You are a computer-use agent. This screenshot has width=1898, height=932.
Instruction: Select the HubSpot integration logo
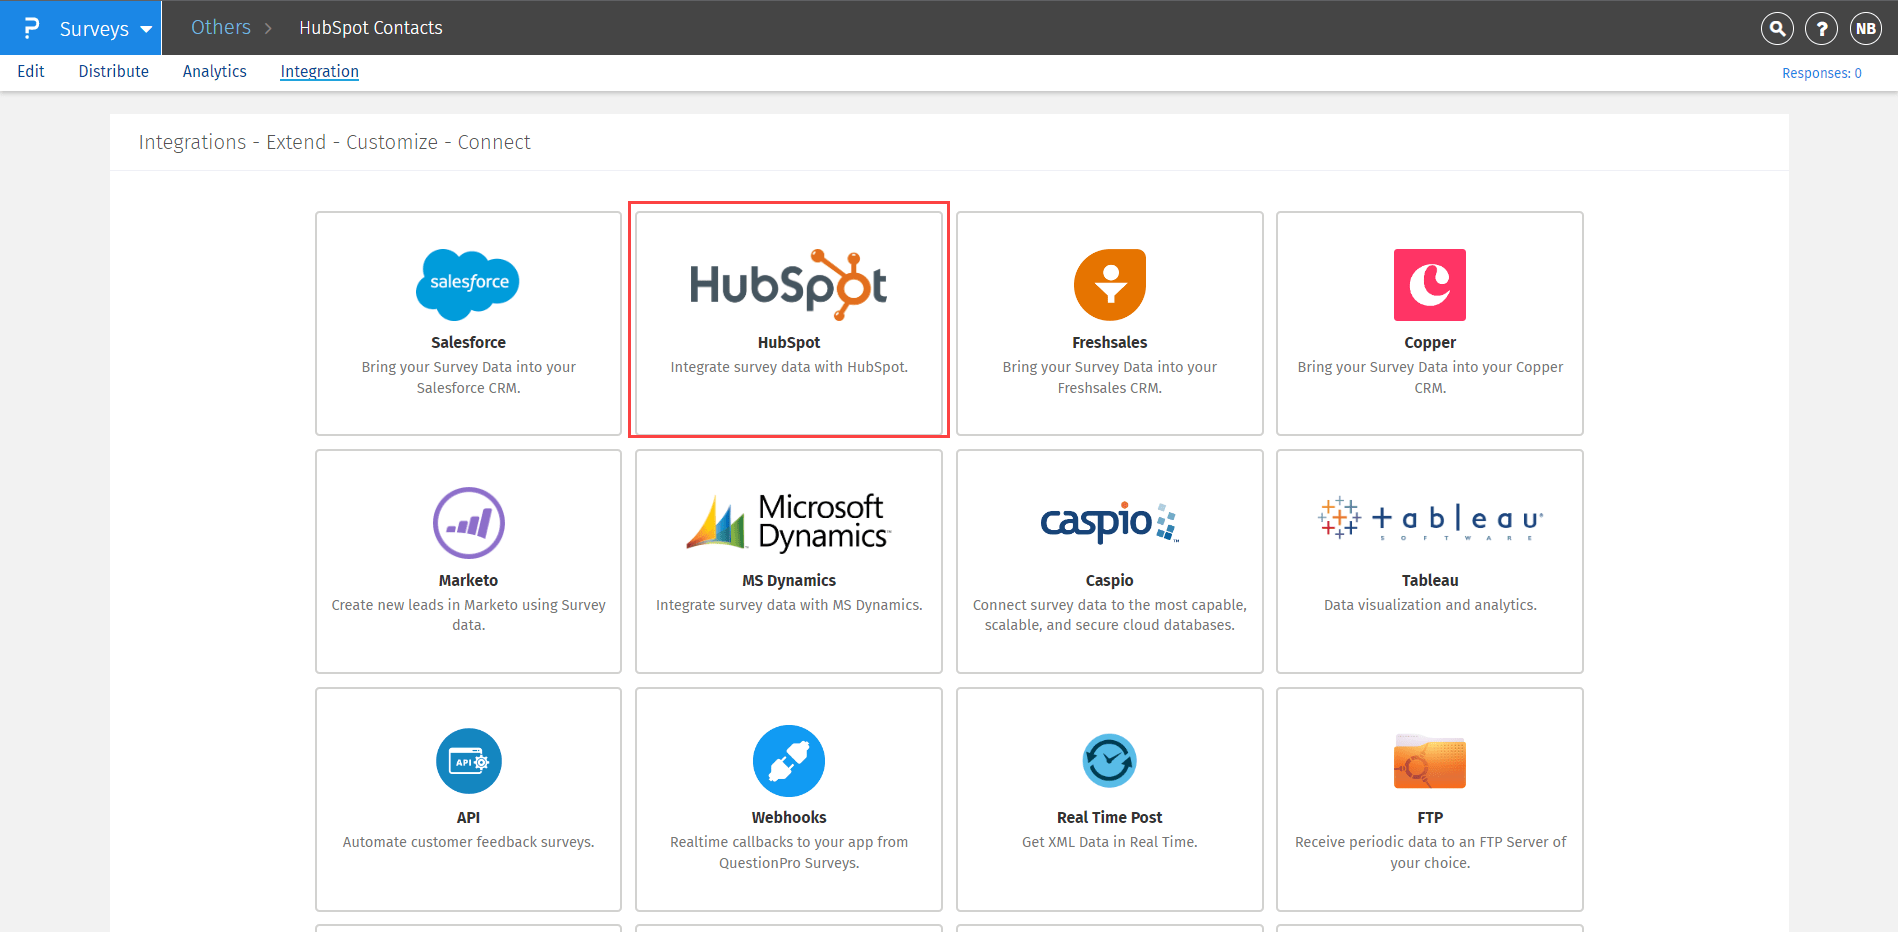pyautogui.click(x=788, y=285)
